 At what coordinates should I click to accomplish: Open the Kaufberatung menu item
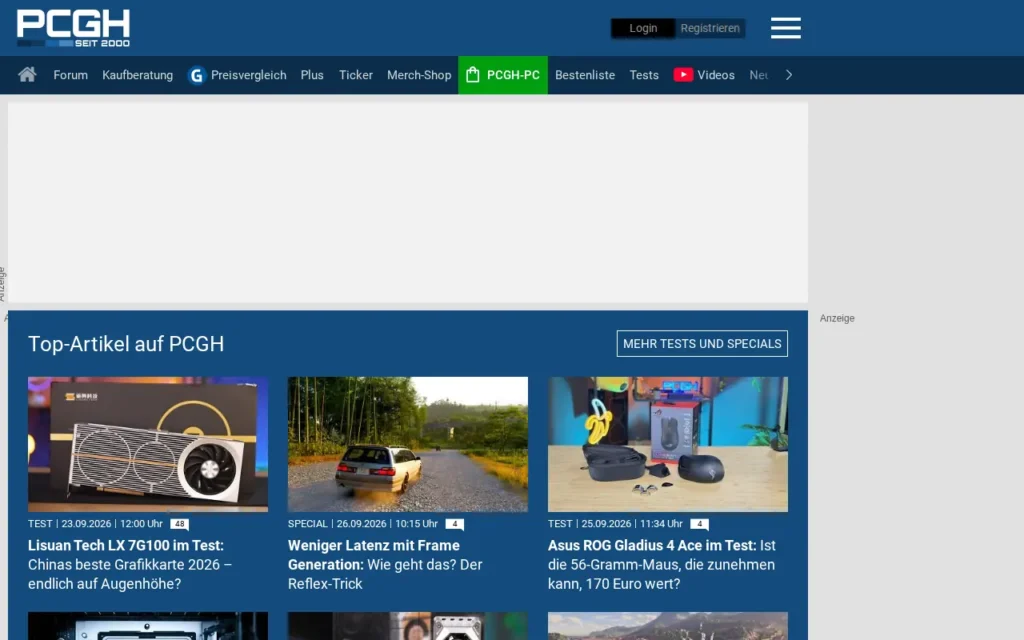point(137,75)
